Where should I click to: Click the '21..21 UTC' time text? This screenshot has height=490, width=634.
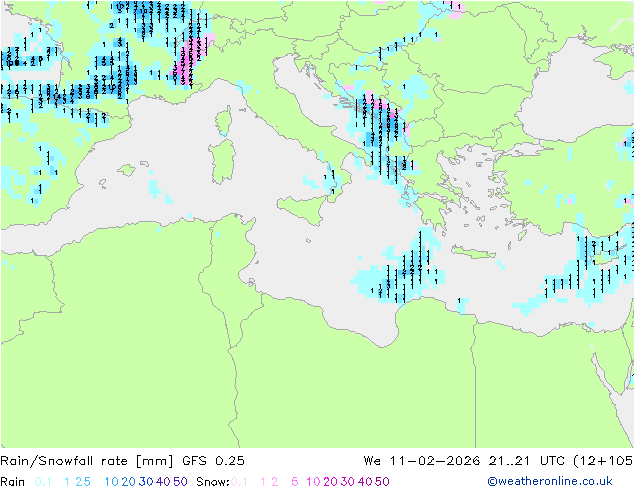pyautogui.click(x=526, y=461)
